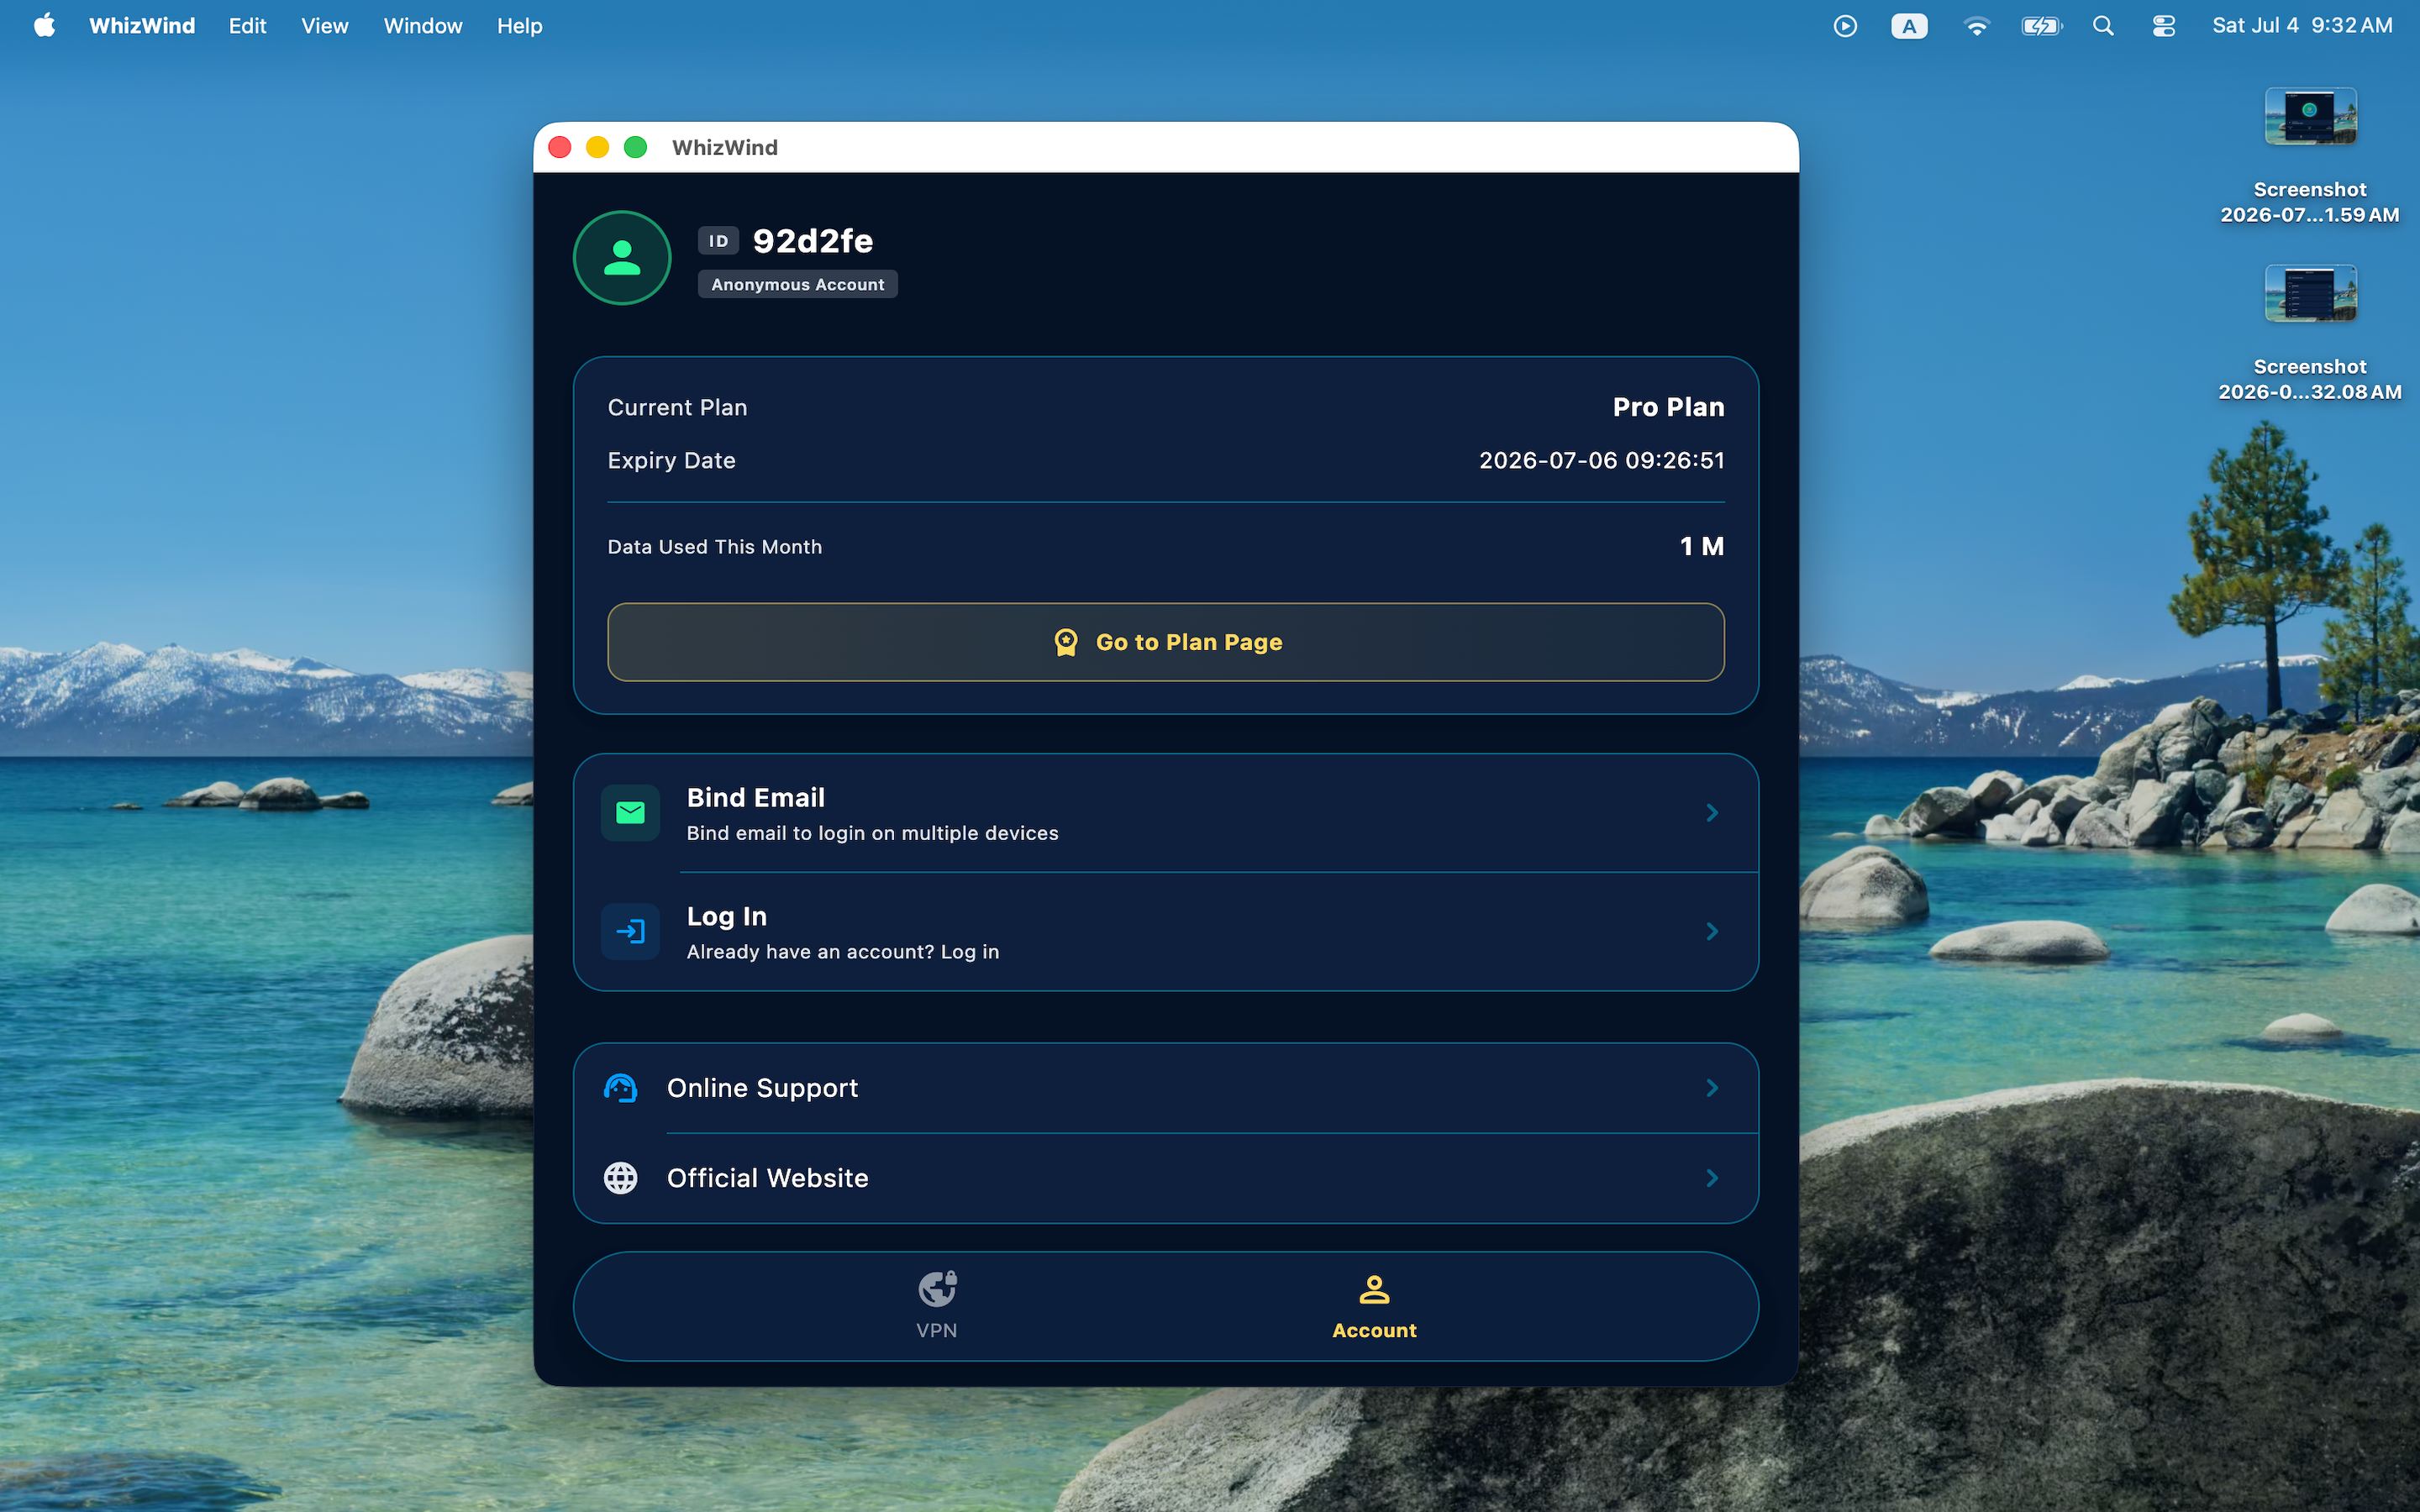Click the green envelope Bind Email icon
Viewport: 2420px width, 1512px height.
pos(630,813)
